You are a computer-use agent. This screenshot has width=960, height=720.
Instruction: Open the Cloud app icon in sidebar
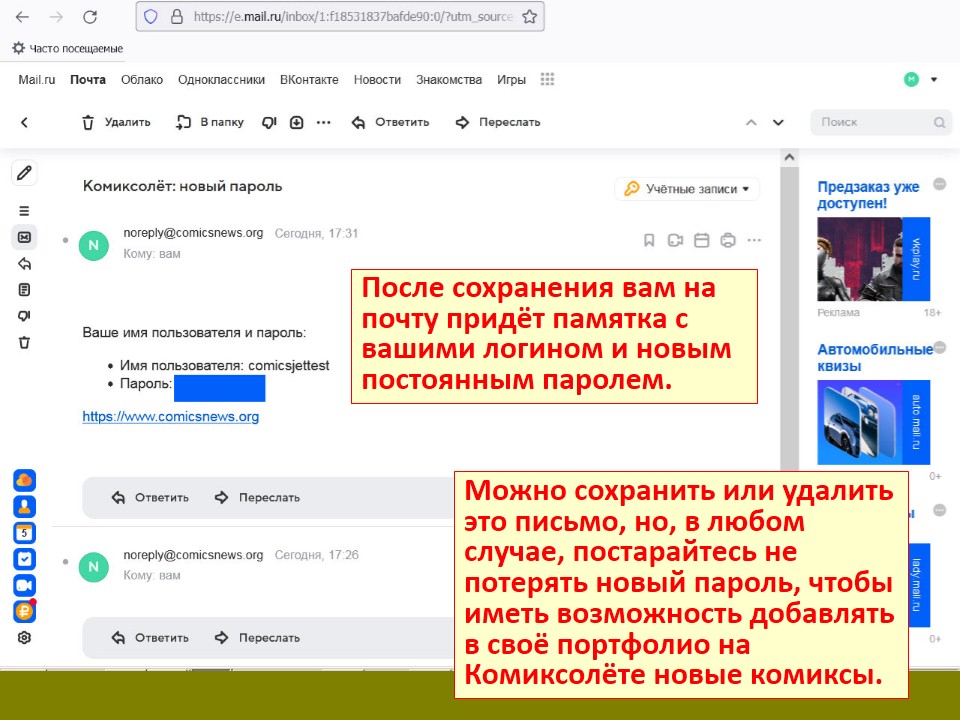click(x=24, y=480)
